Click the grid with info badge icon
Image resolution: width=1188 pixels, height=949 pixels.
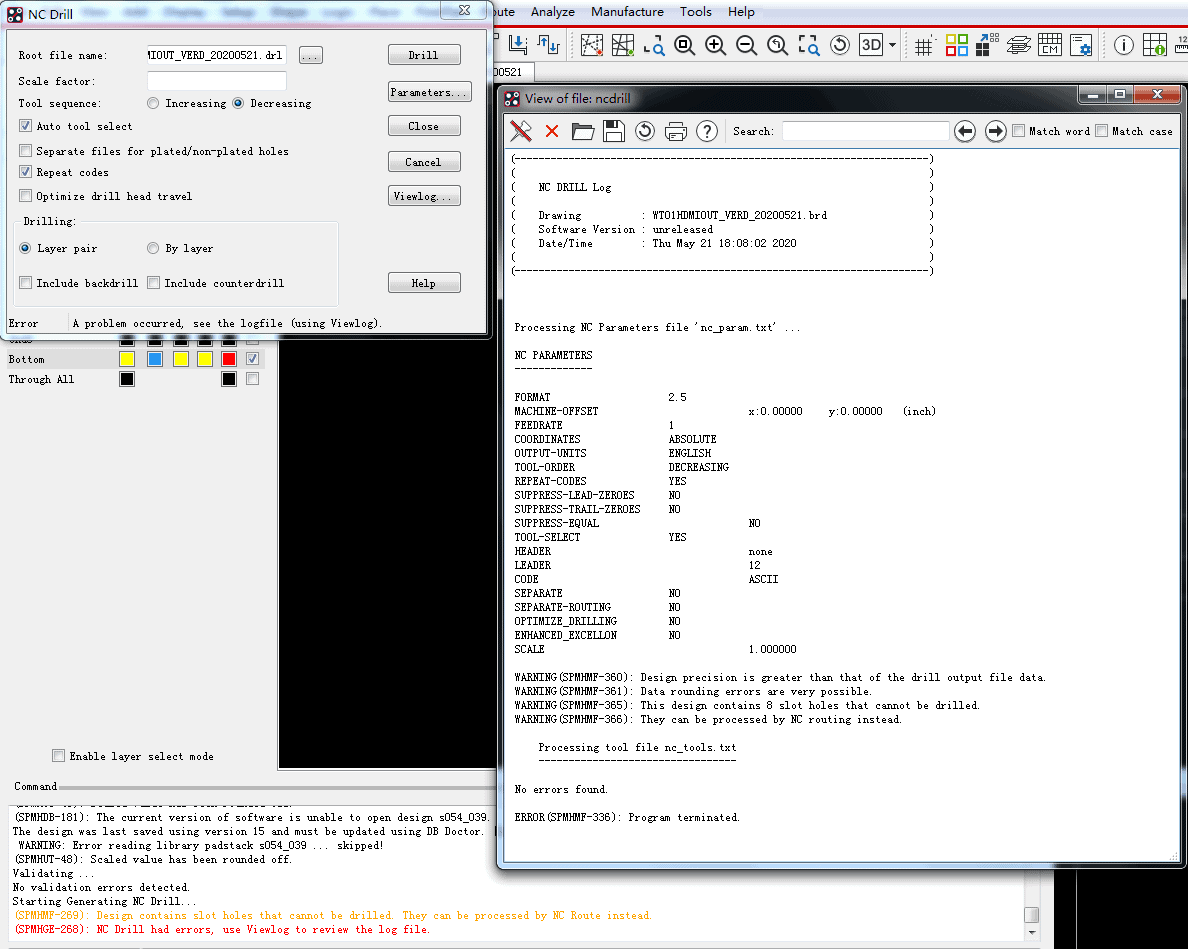pyautogui.click(x=1155, y=45)
